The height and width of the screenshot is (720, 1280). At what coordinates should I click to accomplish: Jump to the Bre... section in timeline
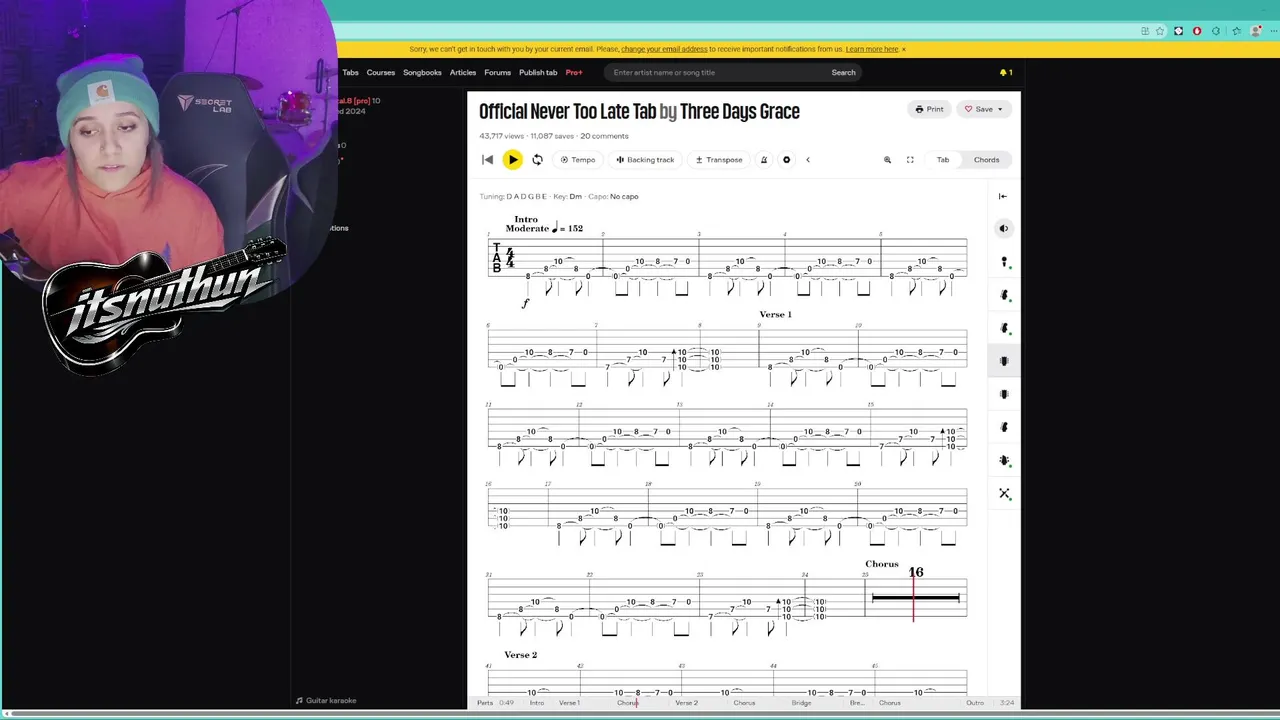click(857, 703)
